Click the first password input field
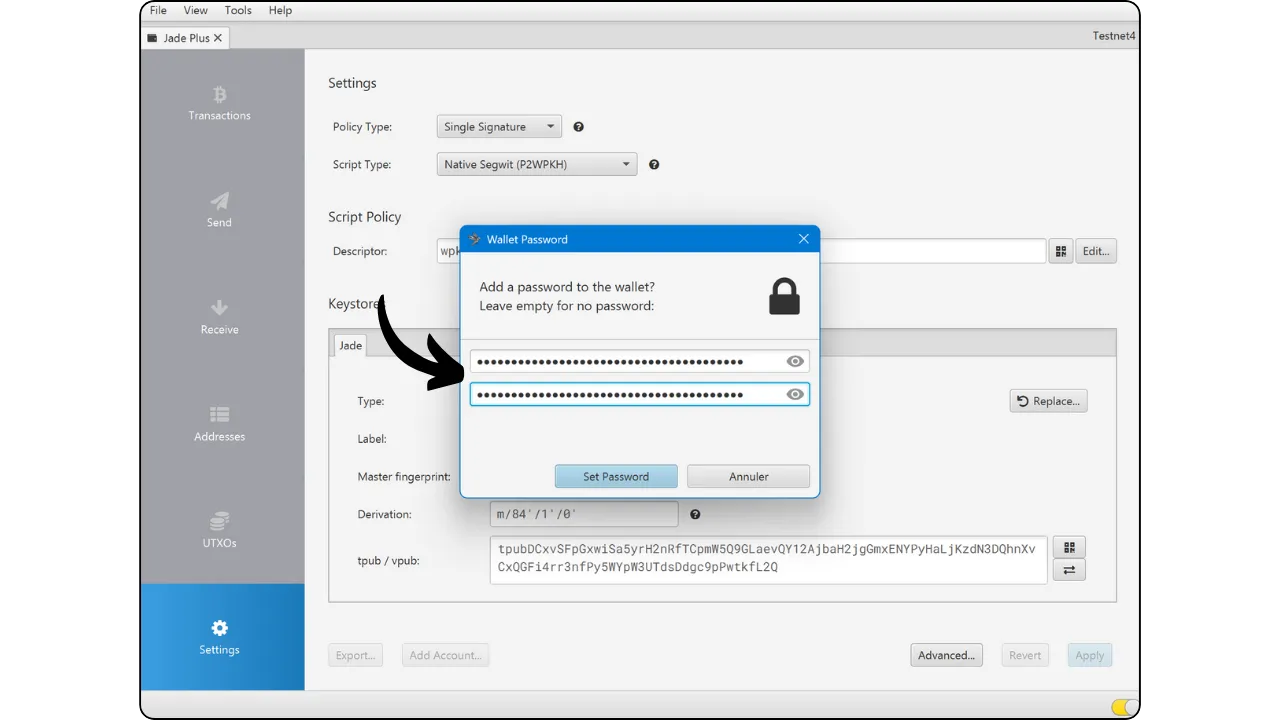1280x720 pixels. pos(625,362)
